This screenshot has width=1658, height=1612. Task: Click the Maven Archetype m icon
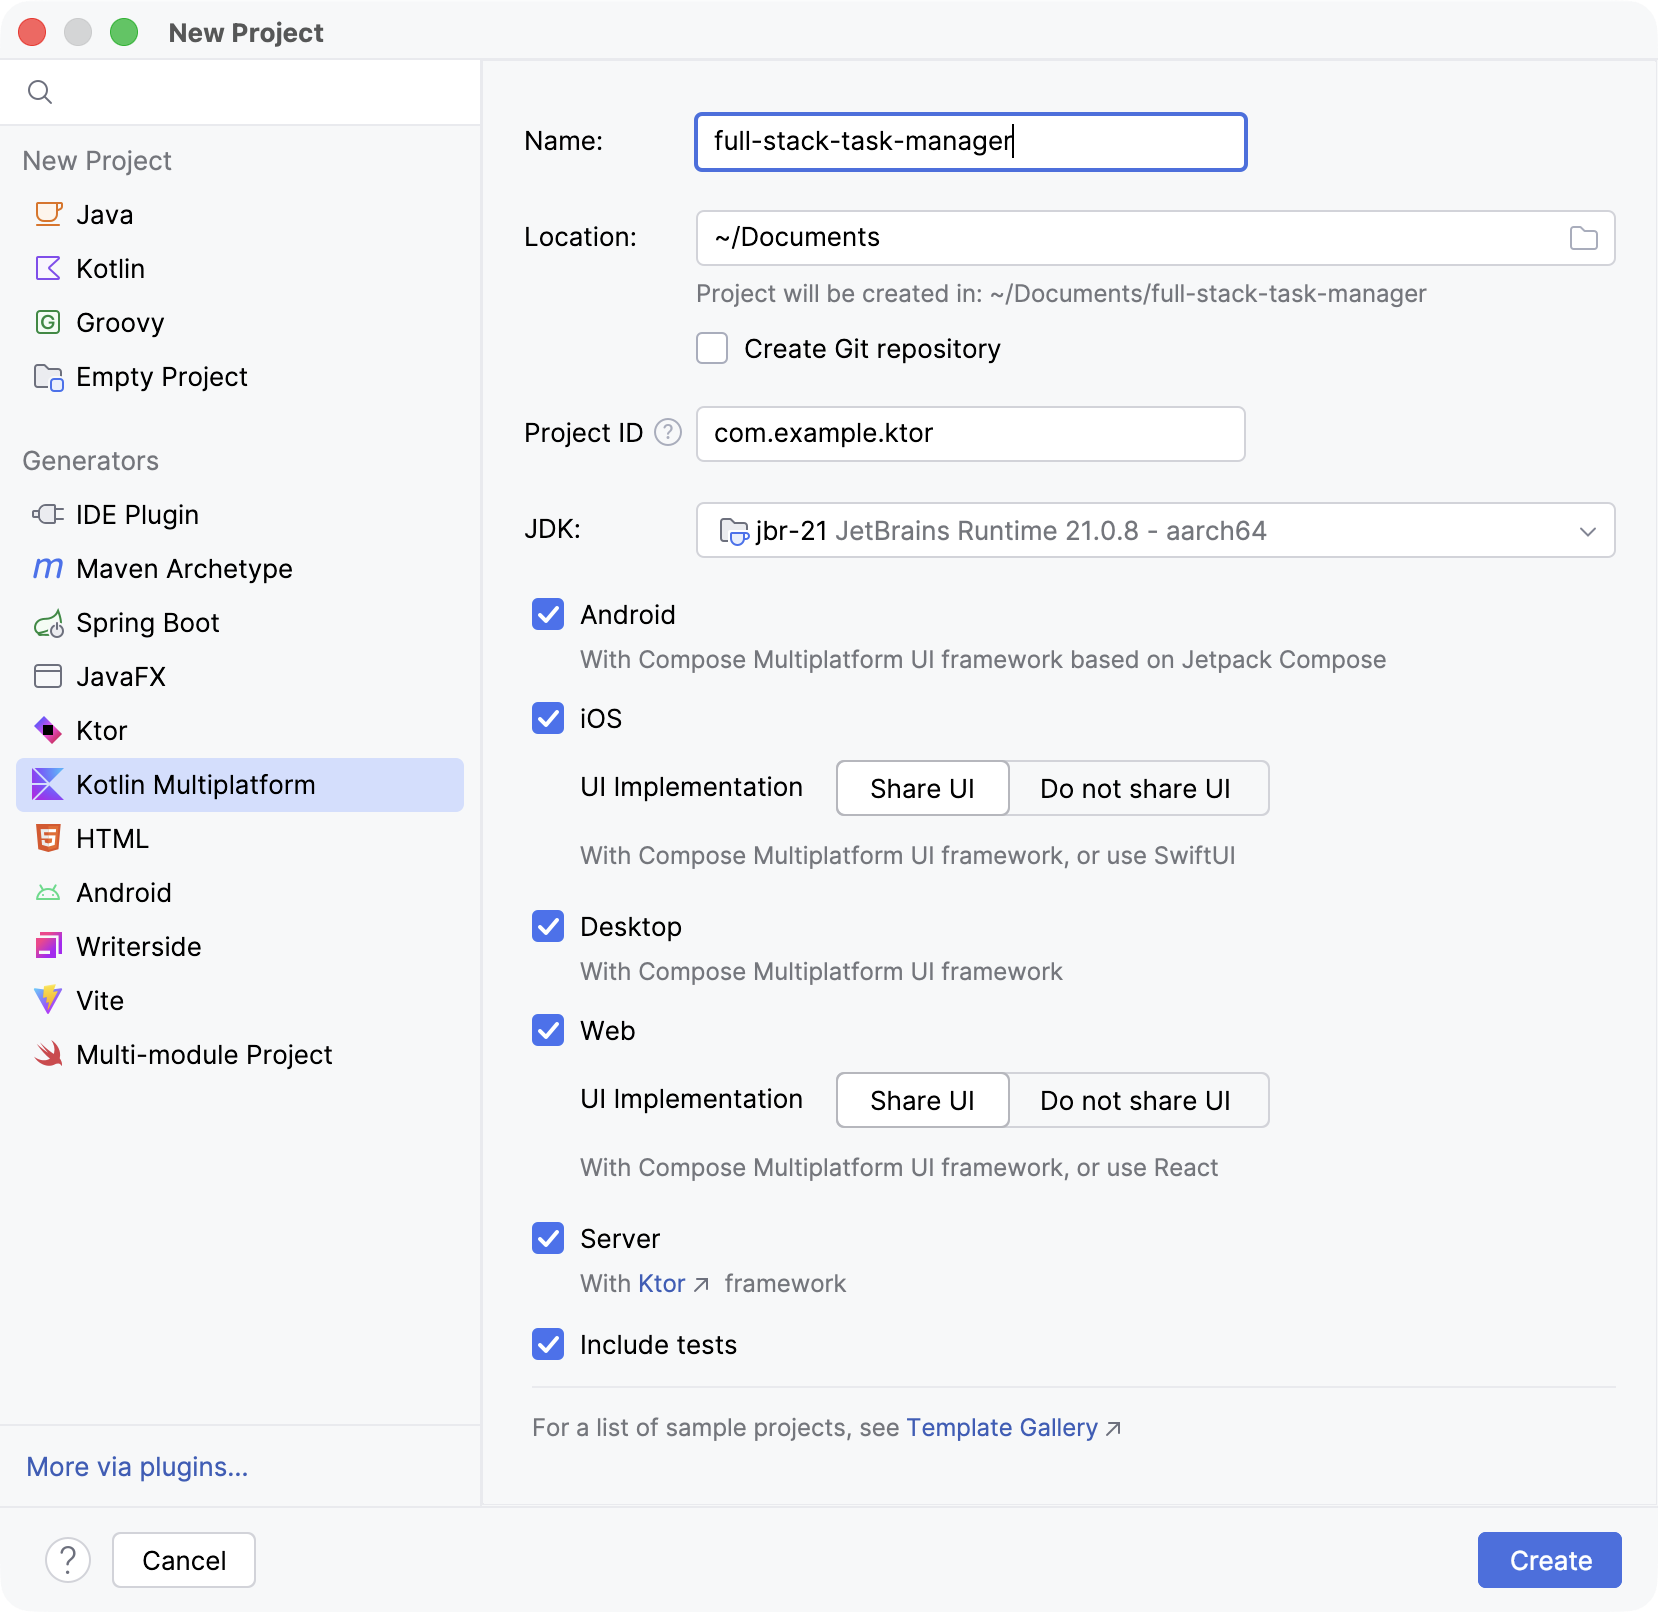(x=48, y=569)
